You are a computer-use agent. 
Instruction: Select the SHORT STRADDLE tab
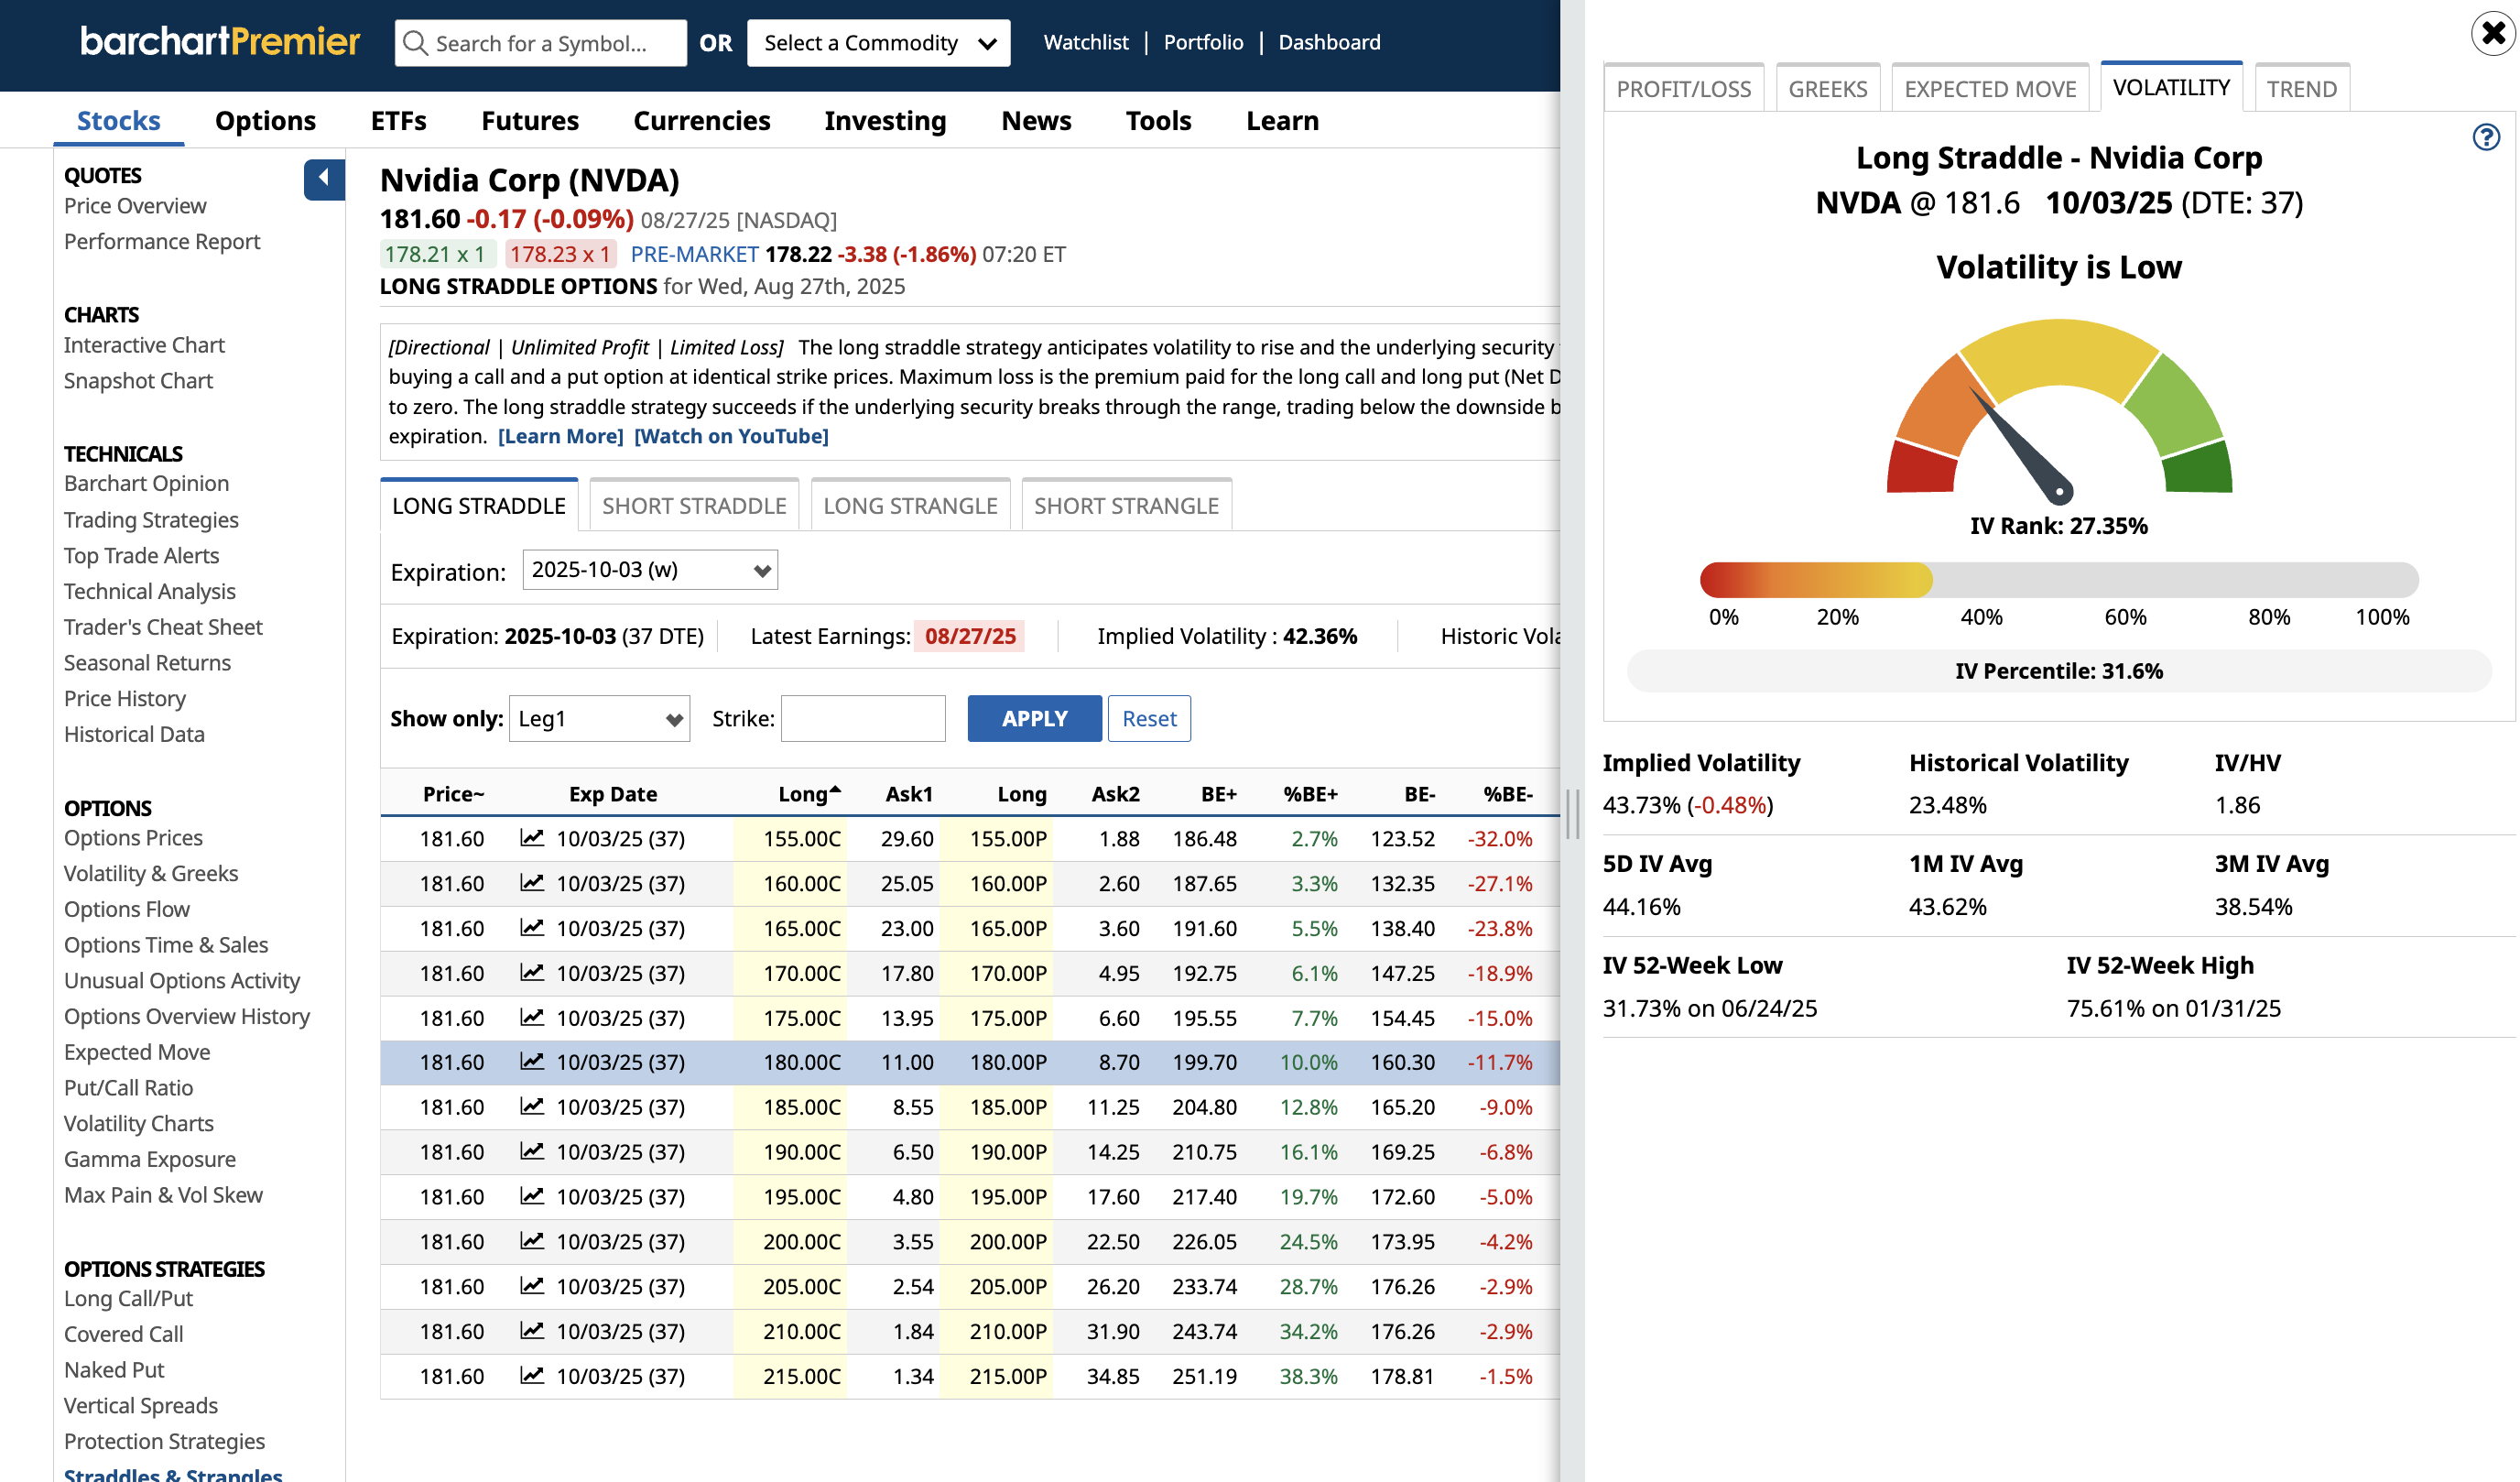pyautogui.click(x=694, y=506)
